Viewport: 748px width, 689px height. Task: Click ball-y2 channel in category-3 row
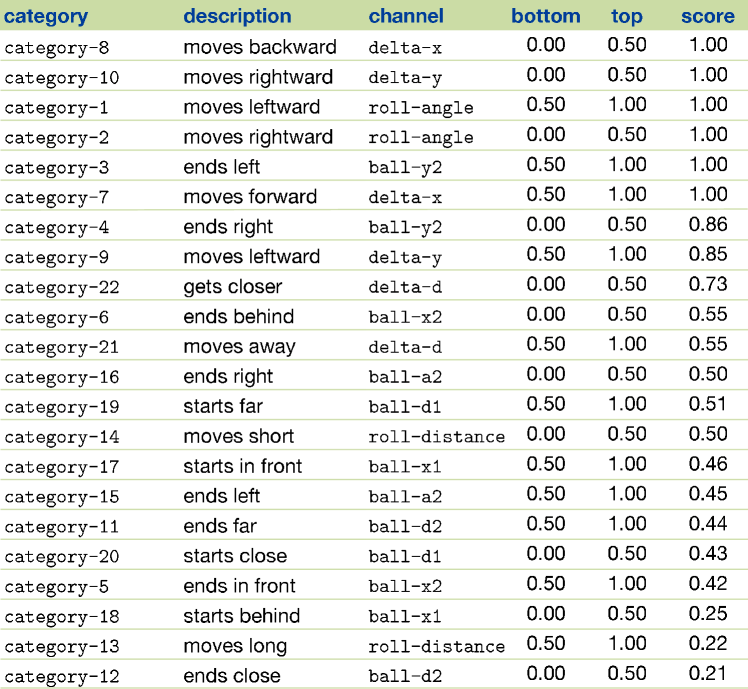pos(405,168)
